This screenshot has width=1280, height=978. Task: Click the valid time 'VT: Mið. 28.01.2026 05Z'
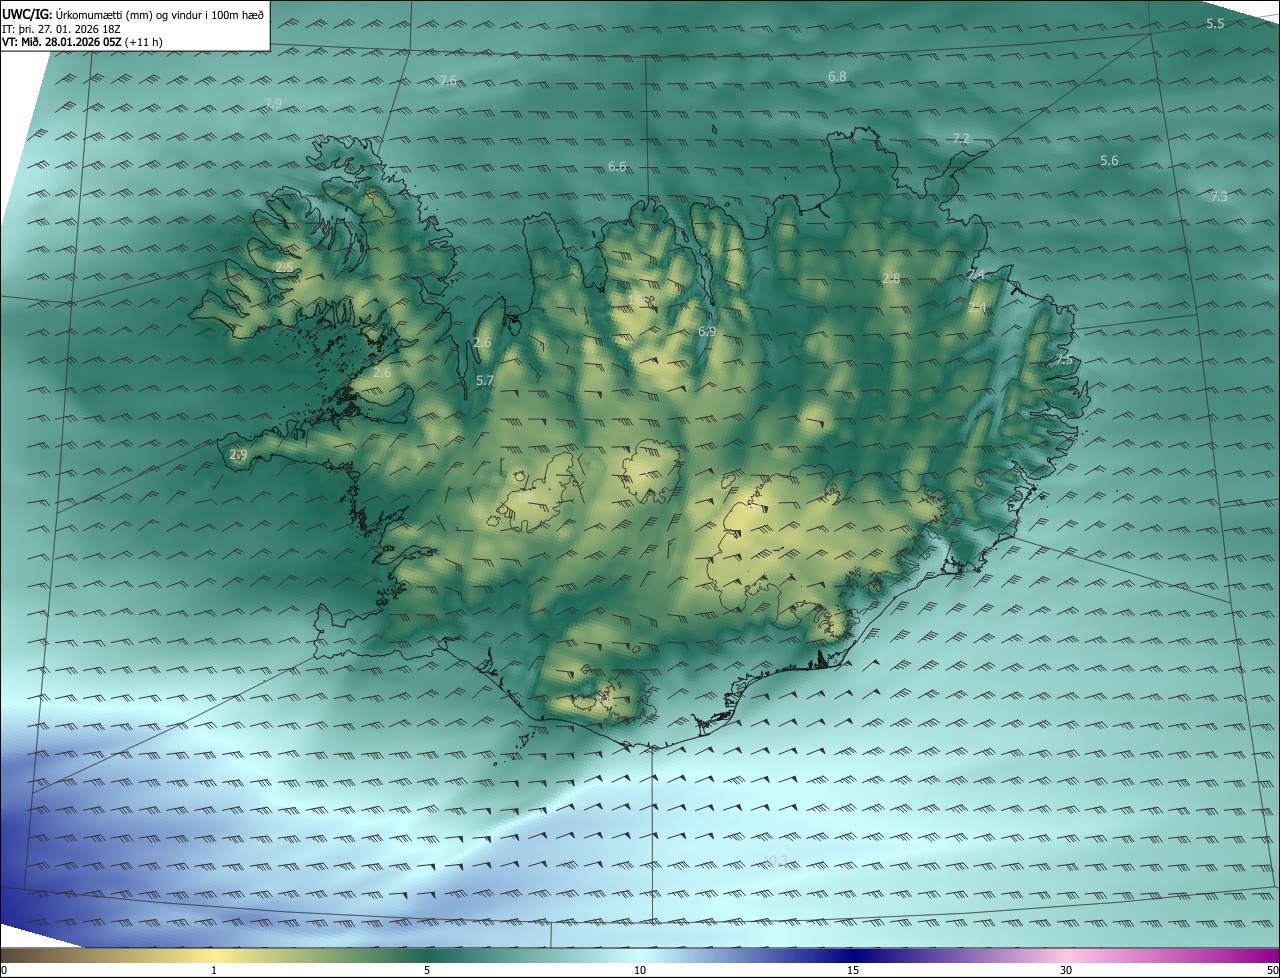tap(63, 42)
